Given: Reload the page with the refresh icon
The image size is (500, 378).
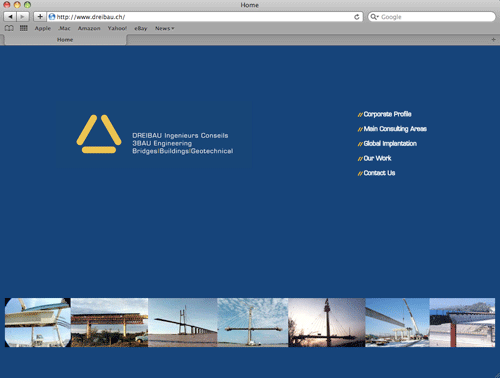Looking at the screenshot, I should [x=356, y=17].
